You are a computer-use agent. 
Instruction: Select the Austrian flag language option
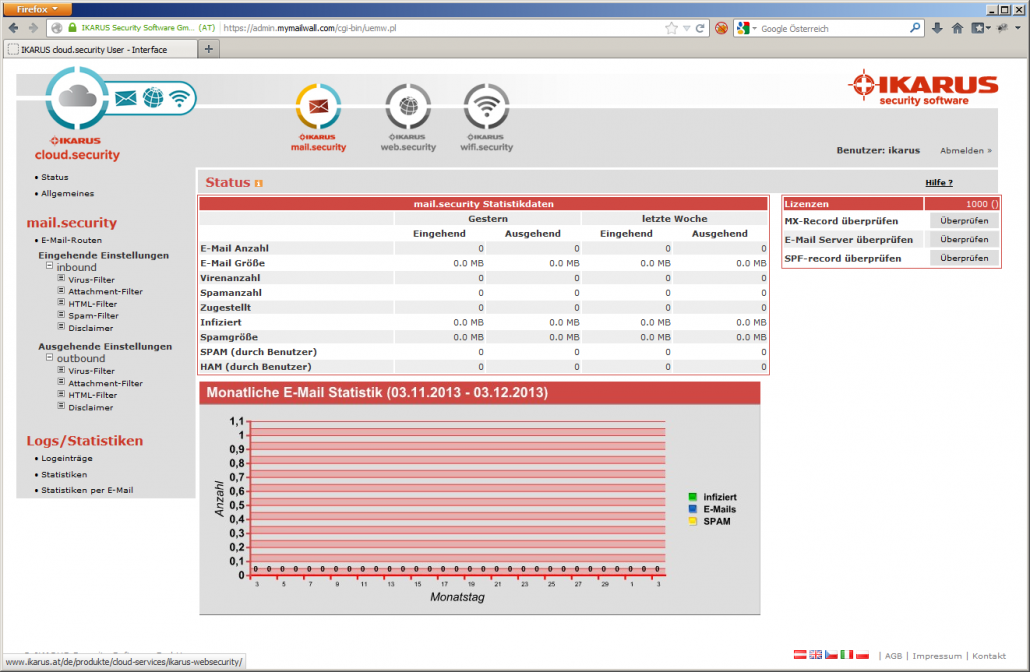click(799, 655)
